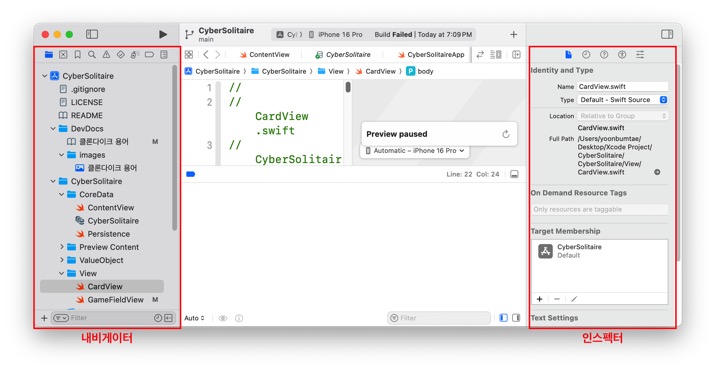This screenshot has height=371, width=716.
Task: Open the Source Control navigator icon
Action: [63, 54]
